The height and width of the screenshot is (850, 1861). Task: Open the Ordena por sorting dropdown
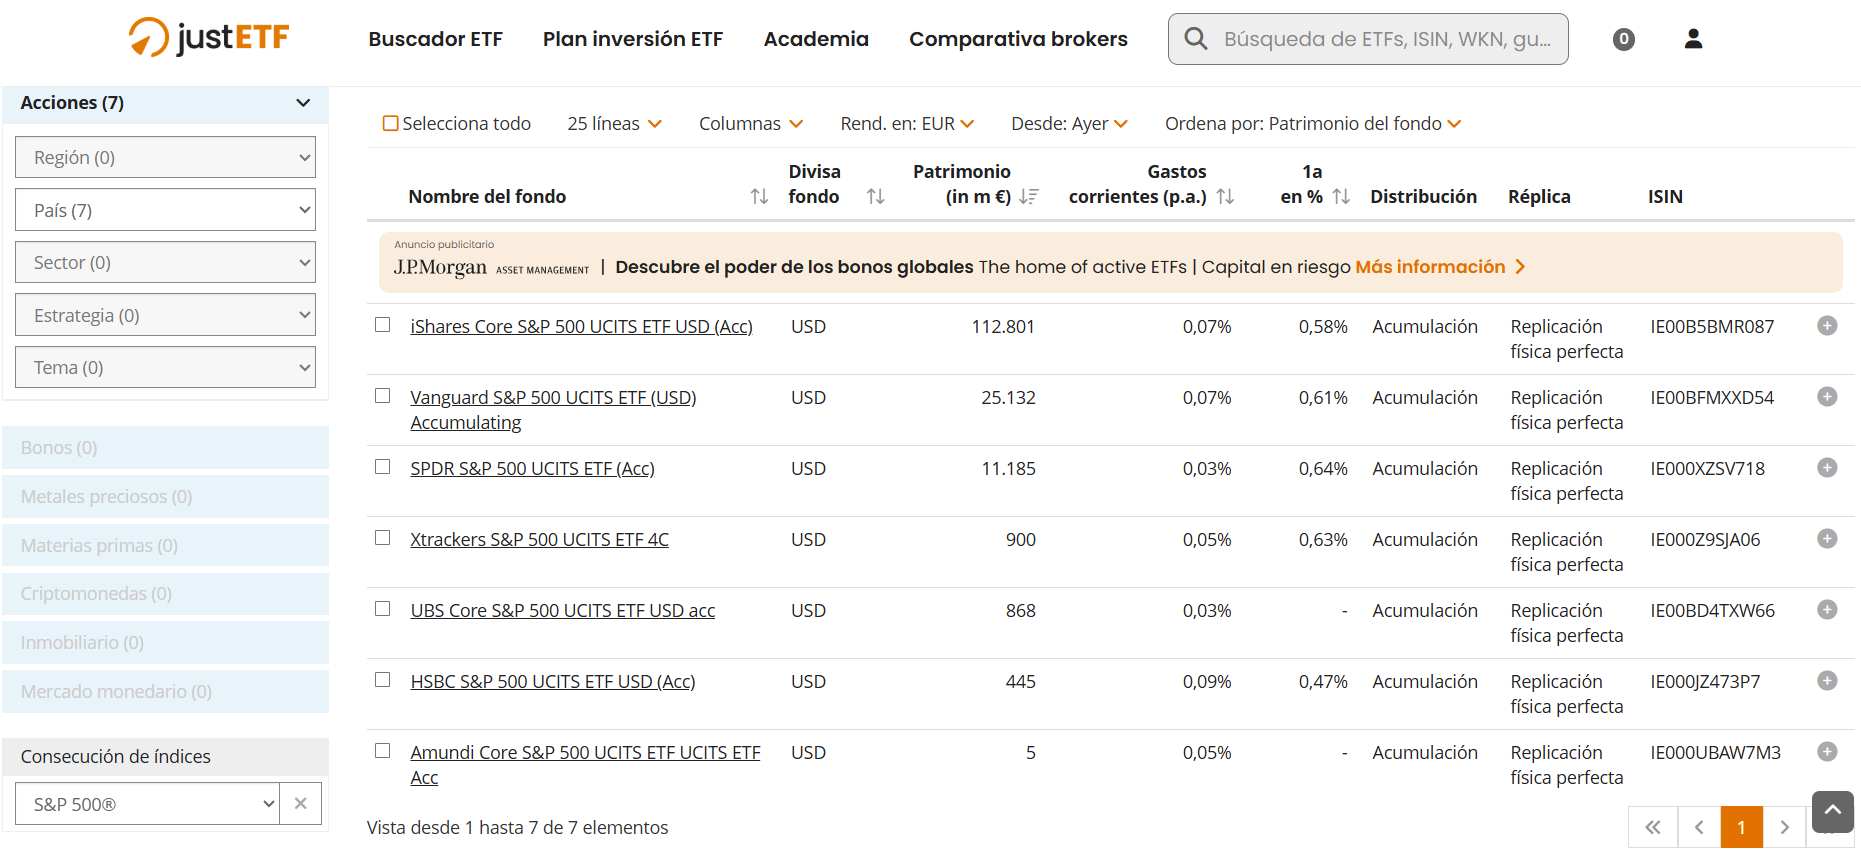[1312, 124]
